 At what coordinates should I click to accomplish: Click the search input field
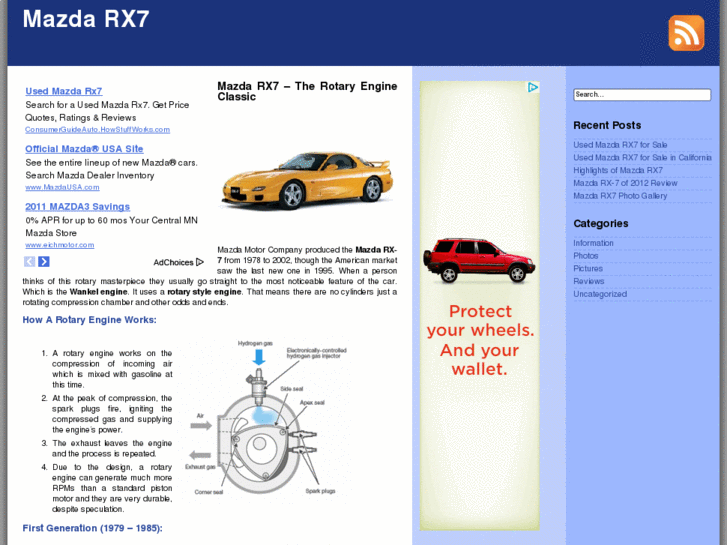coord(642,95)
